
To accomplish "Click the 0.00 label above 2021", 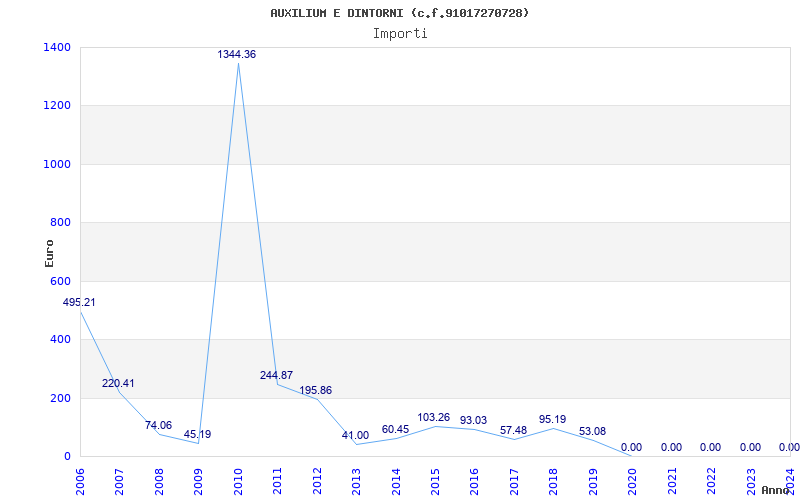I will (x=671, y=447).
